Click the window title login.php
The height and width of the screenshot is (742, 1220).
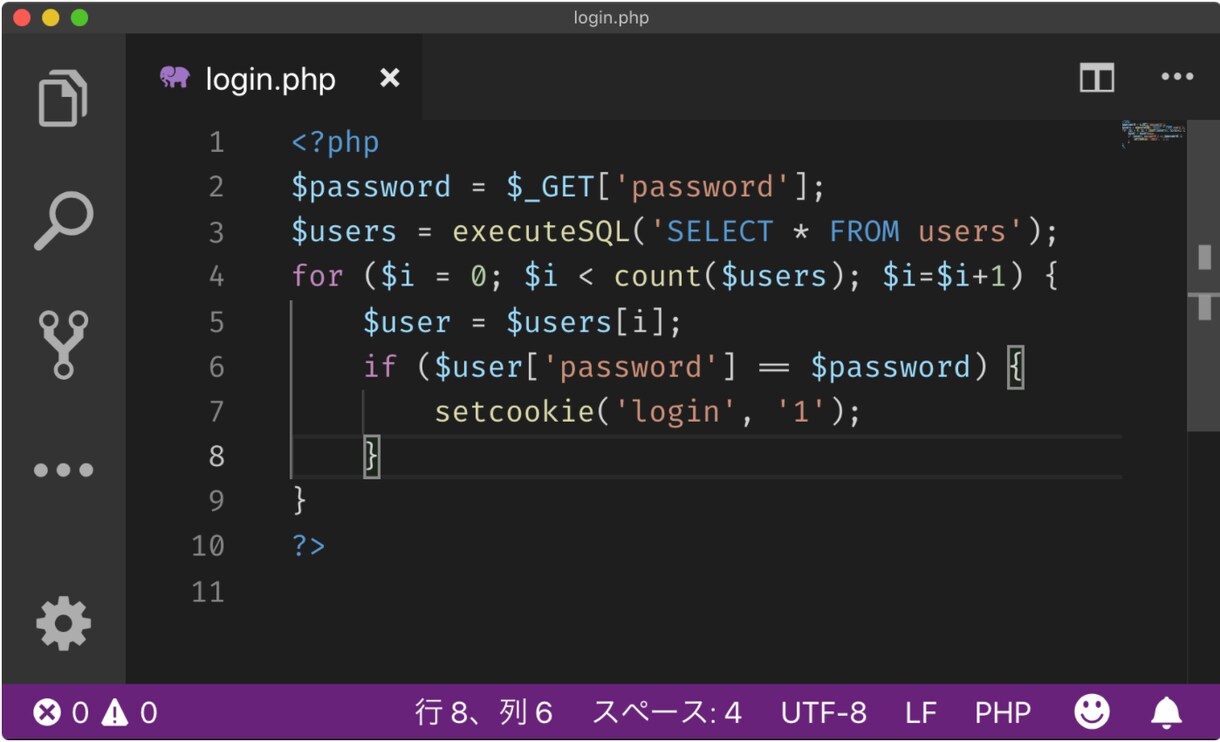610,18
